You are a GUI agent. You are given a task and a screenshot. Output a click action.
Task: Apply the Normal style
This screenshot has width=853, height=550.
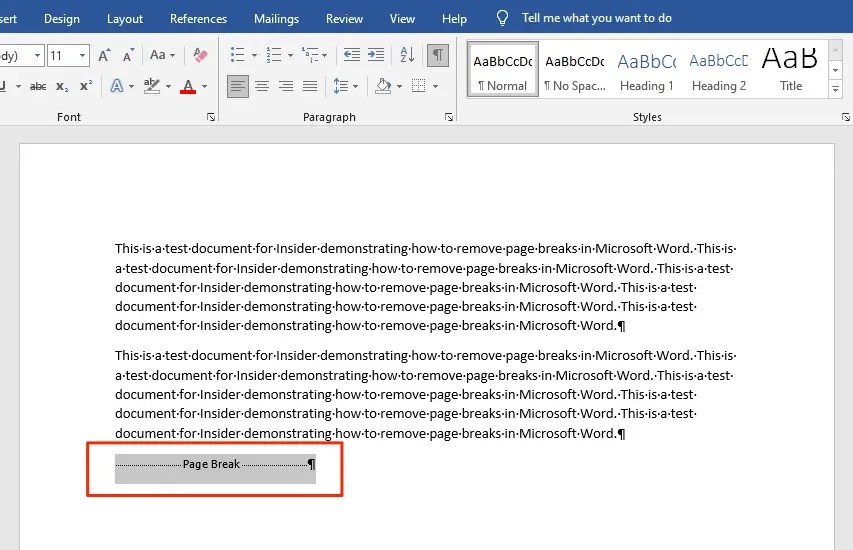point(503,69)
